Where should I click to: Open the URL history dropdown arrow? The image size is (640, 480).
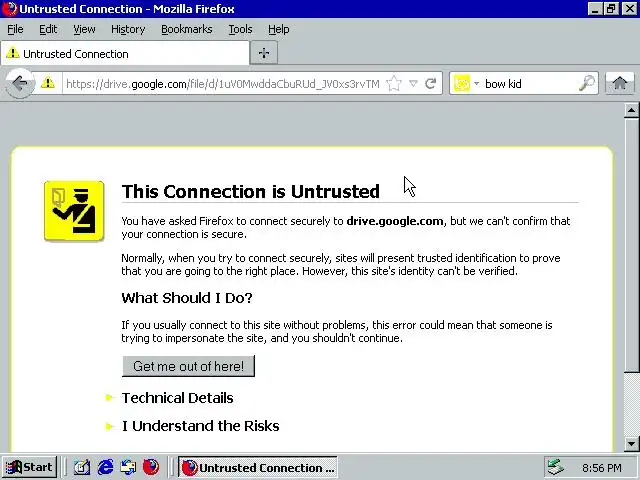pos(413,84)
